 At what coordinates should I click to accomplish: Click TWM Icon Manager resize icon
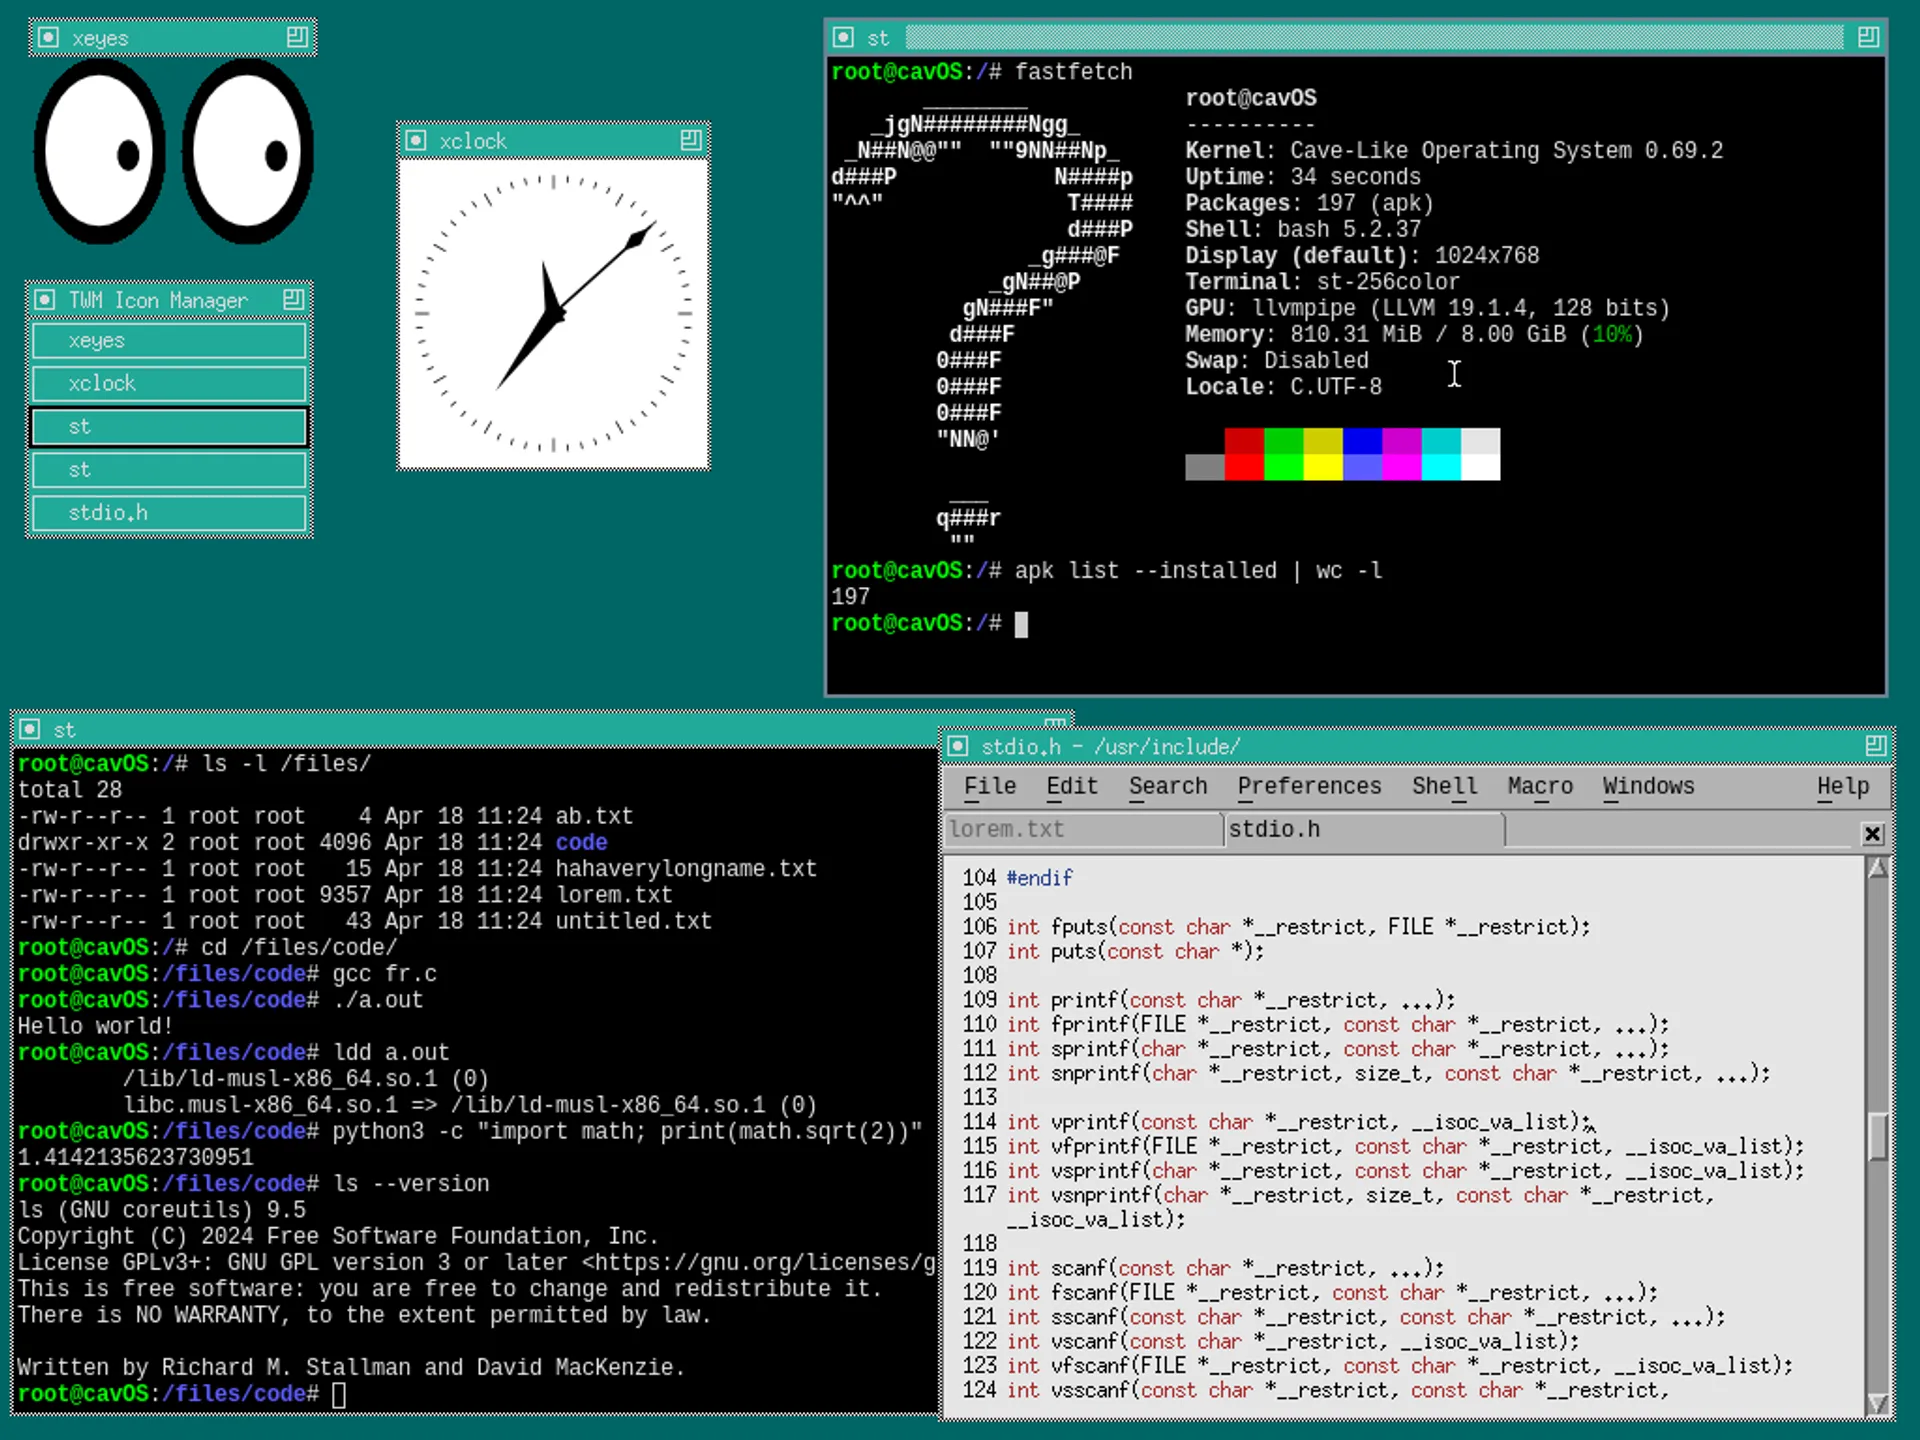pos(293,300)
